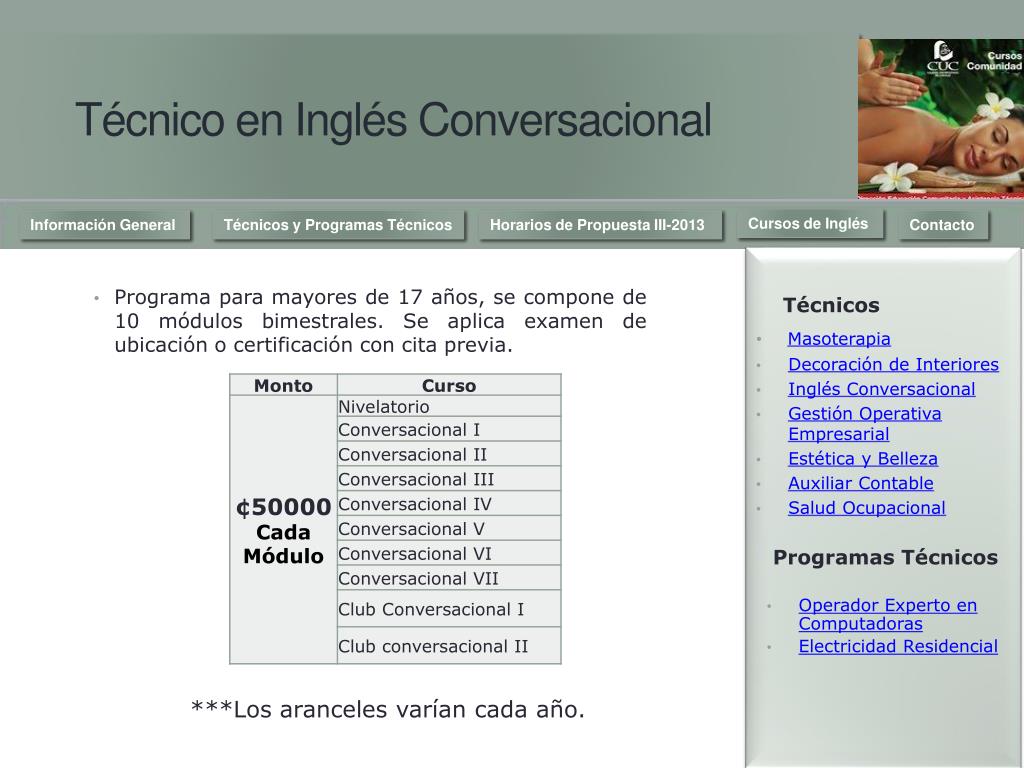The image size is (1024, 768).
Task: Select the Conversacional IV cell
Action: [449, 504]
